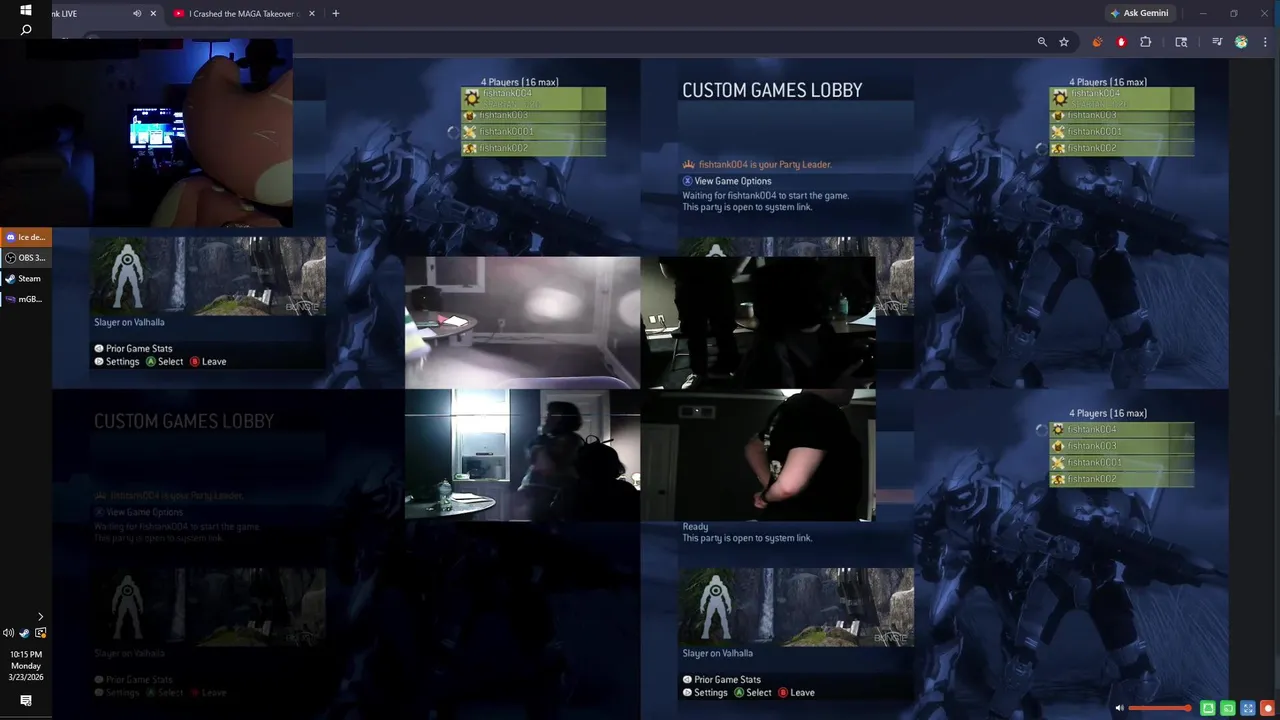The width and height of the screenshot is (1280, 720).
Task: Open the Windows Start menu
Action: (26, 10)
